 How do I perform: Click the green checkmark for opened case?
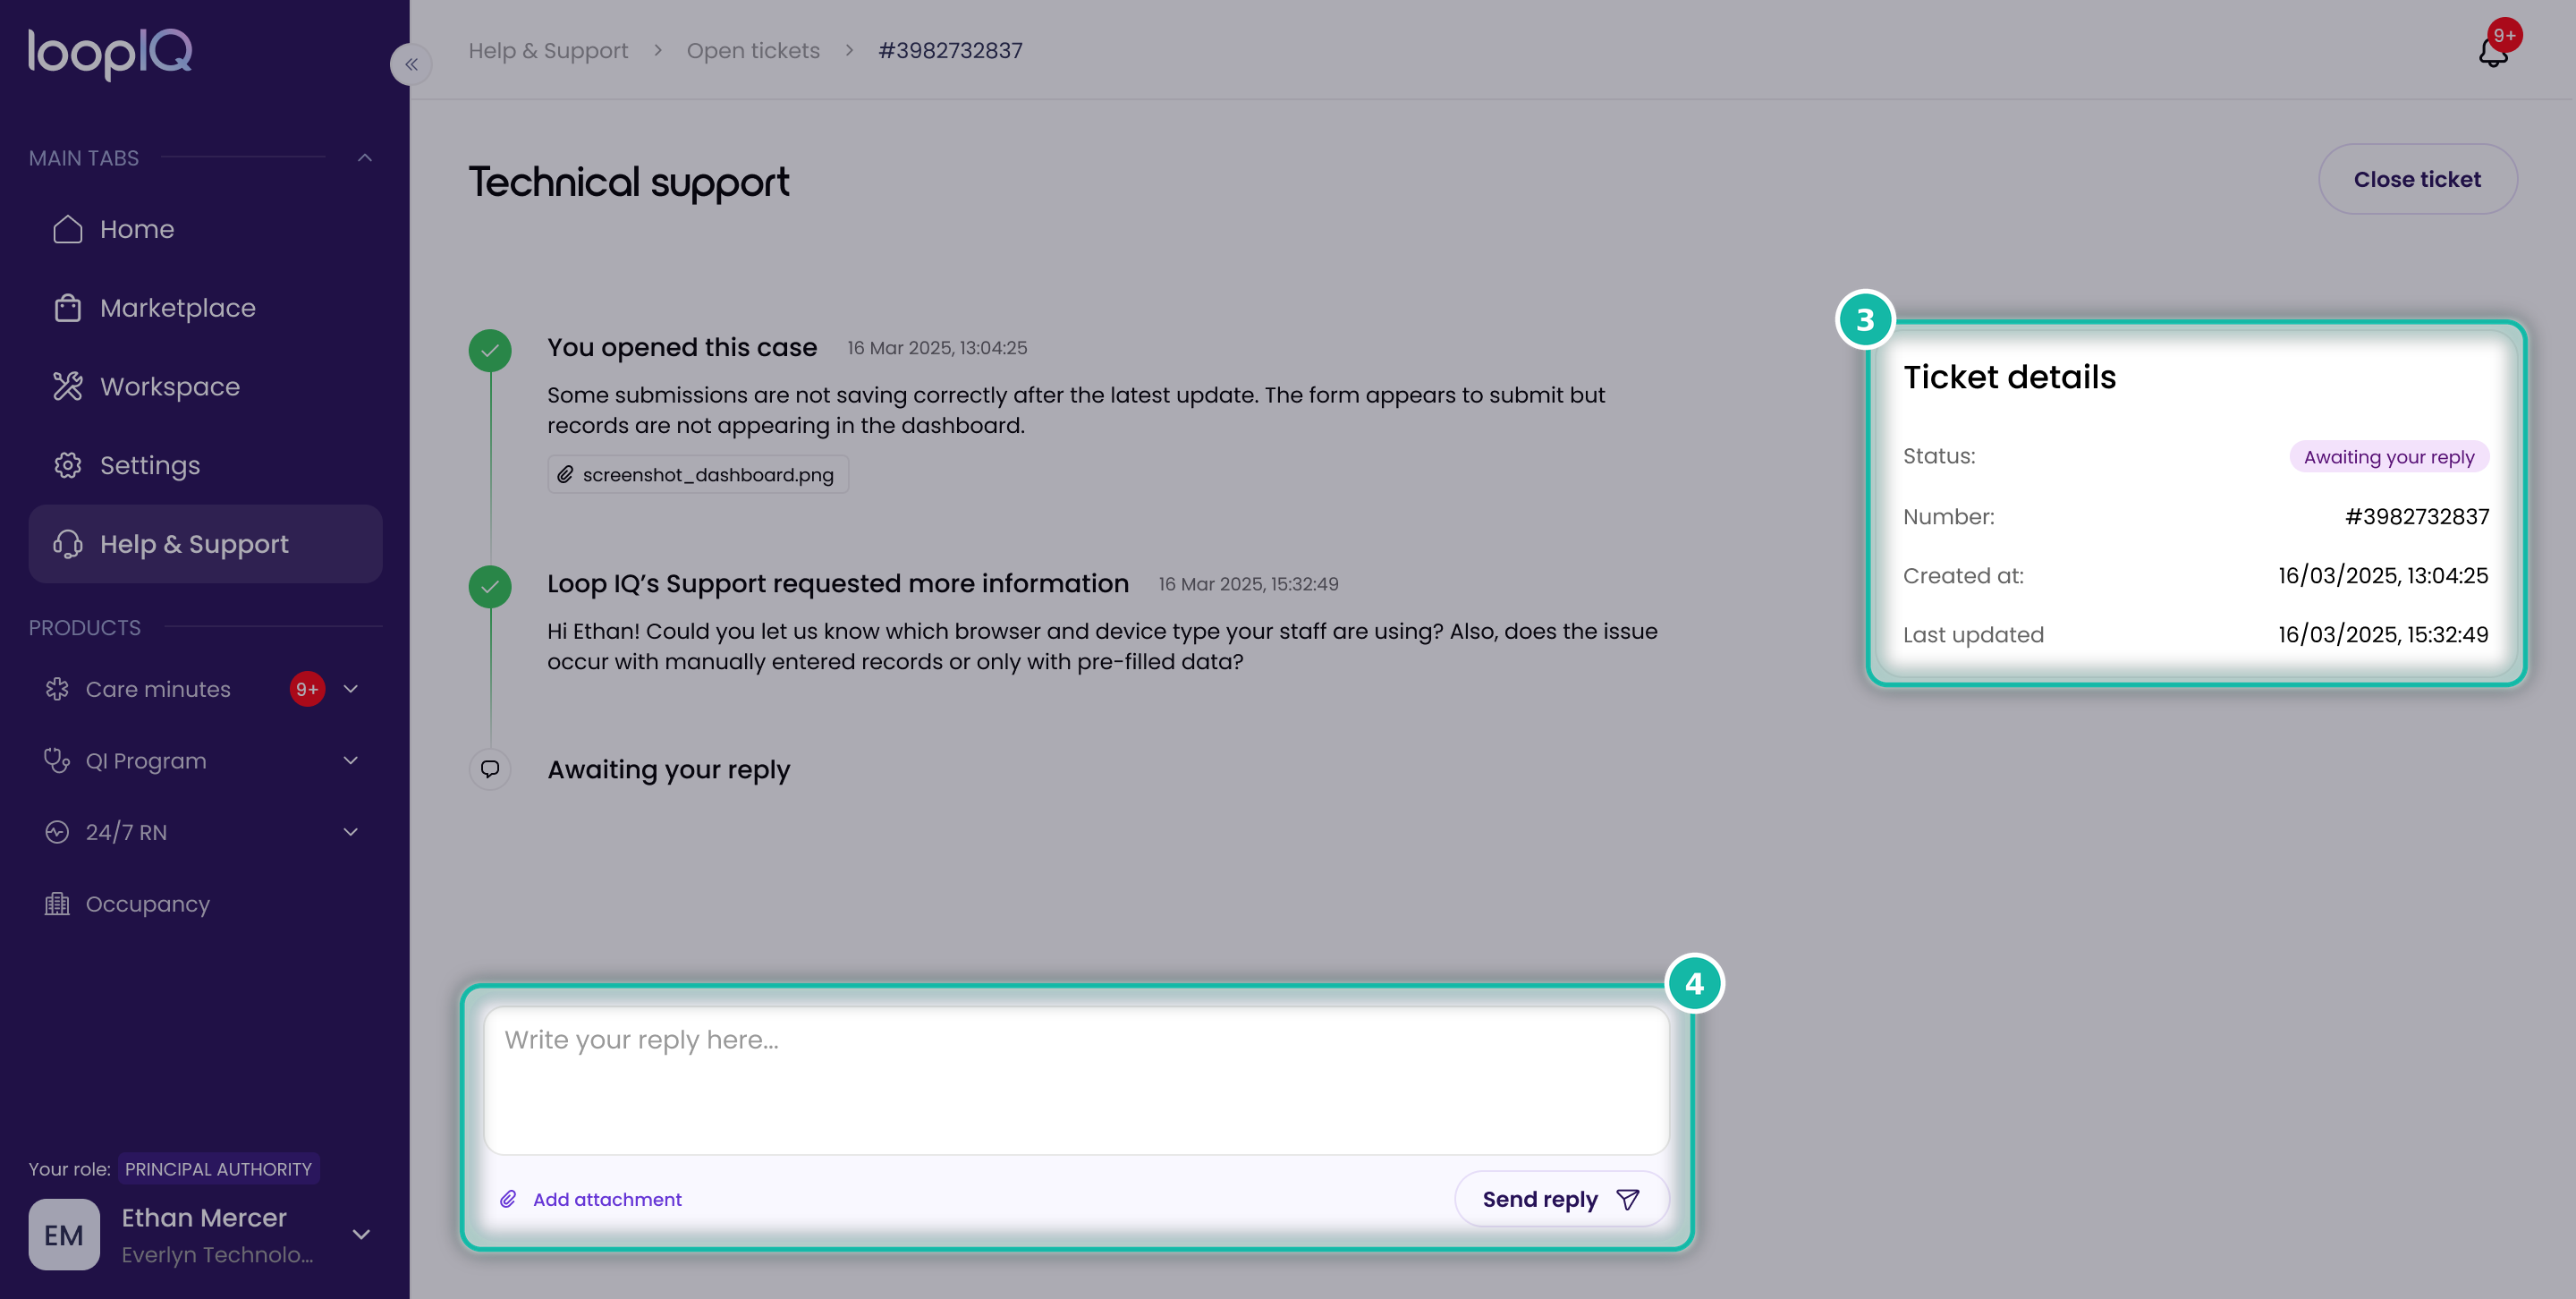[x=490, y=350]
